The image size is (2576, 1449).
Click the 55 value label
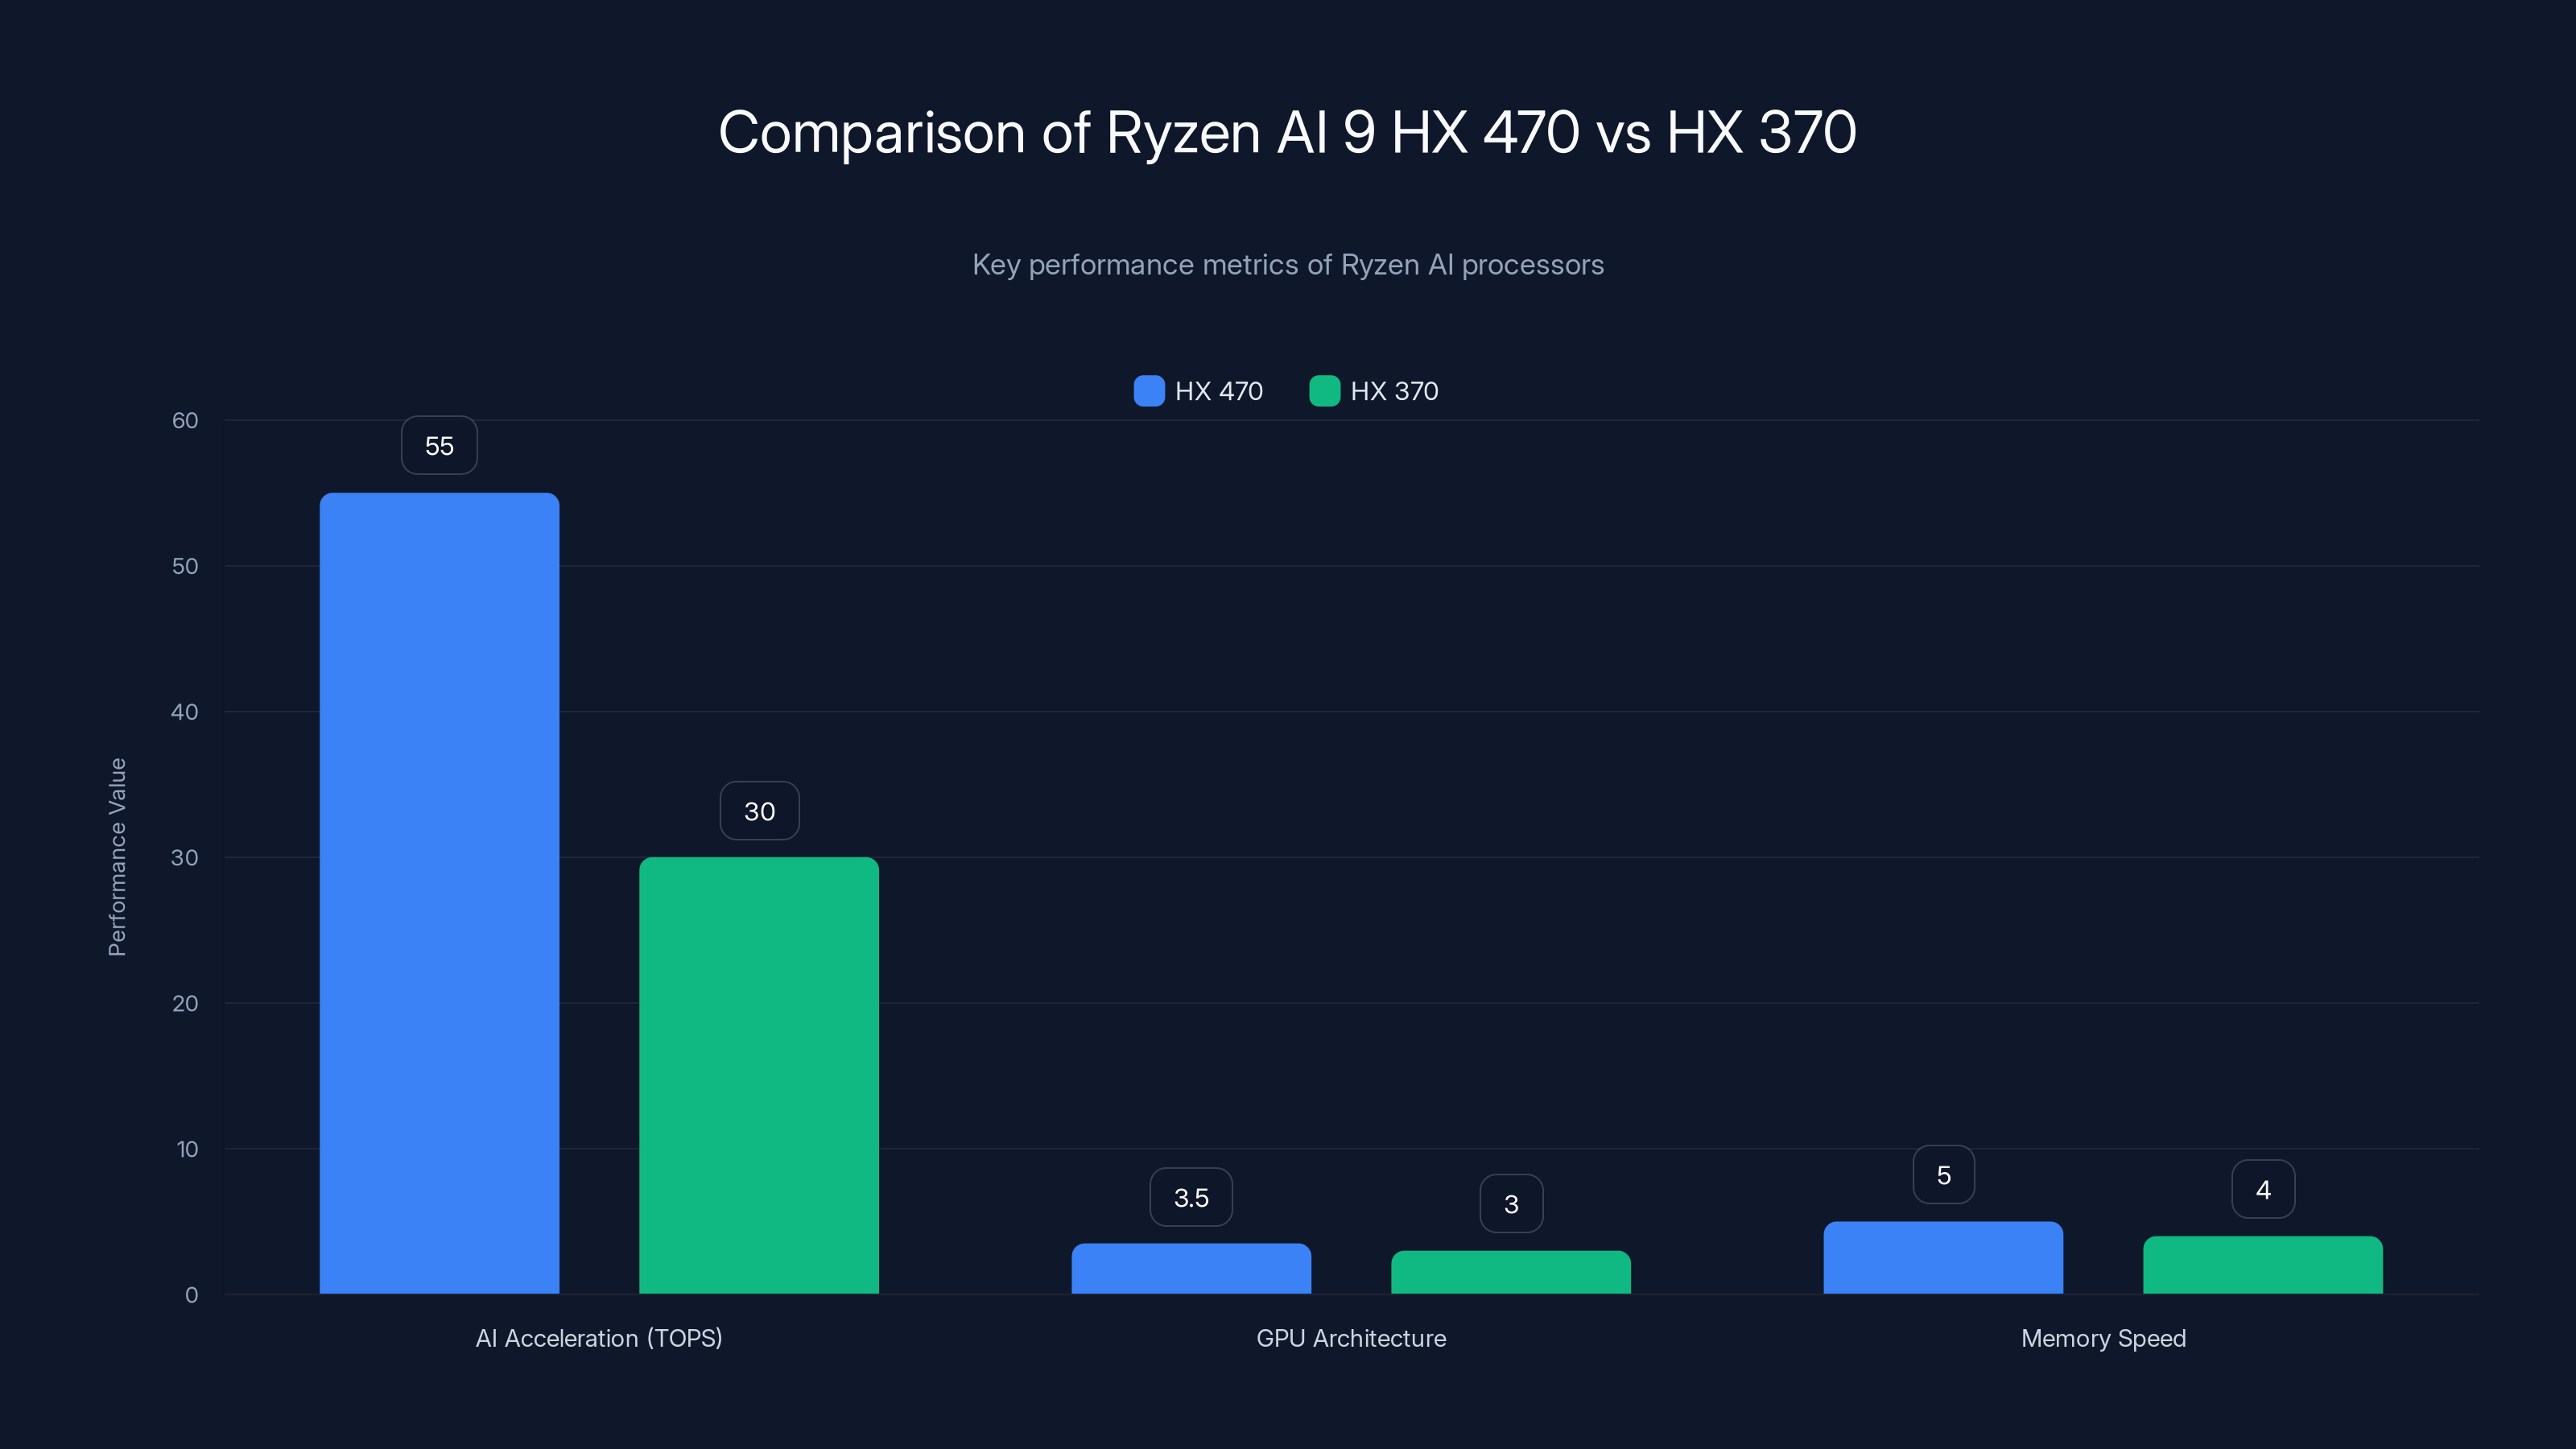(438, 445)
